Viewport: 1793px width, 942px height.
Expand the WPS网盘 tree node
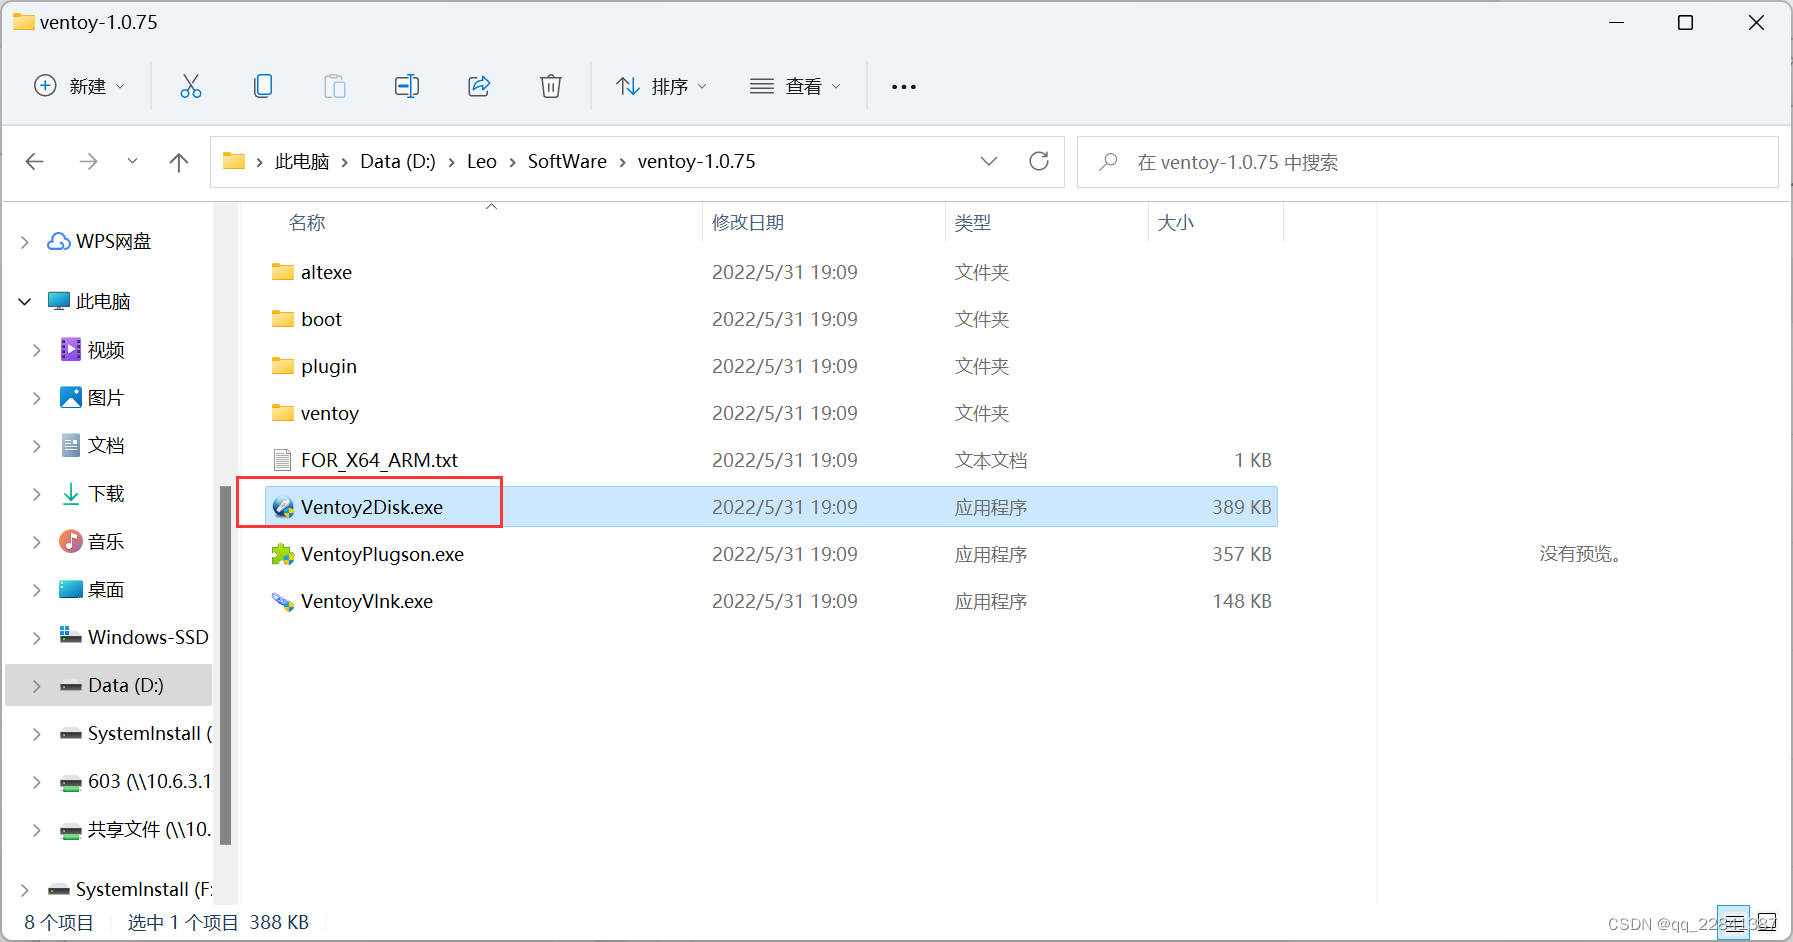tap(25, 242)
